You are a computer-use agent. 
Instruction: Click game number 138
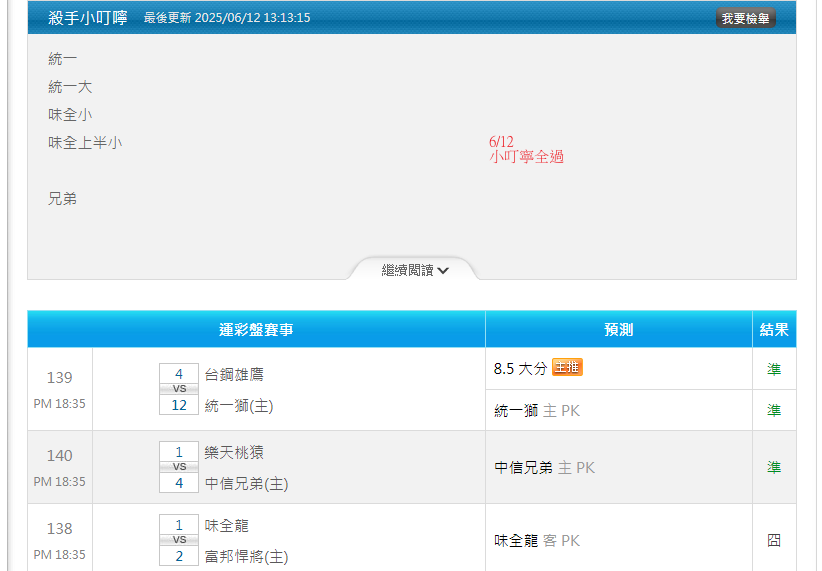(59, 529)
